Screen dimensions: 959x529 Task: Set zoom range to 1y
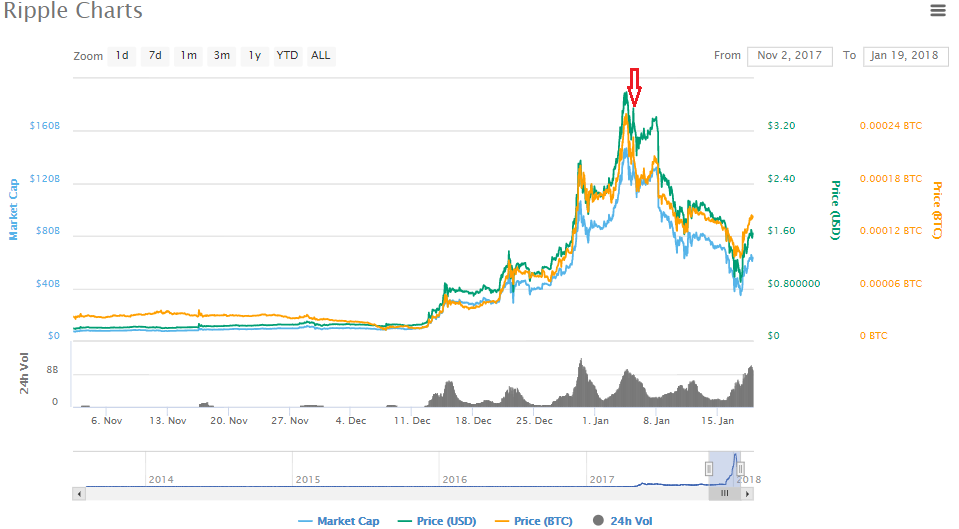click(x=254, y=56)
